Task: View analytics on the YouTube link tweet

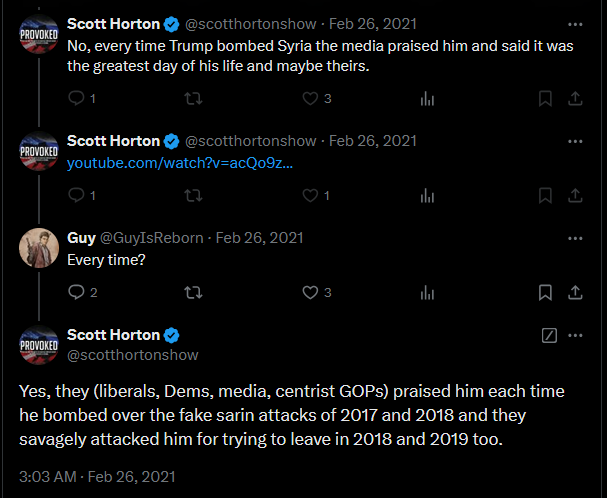Action: pos(427,196)
